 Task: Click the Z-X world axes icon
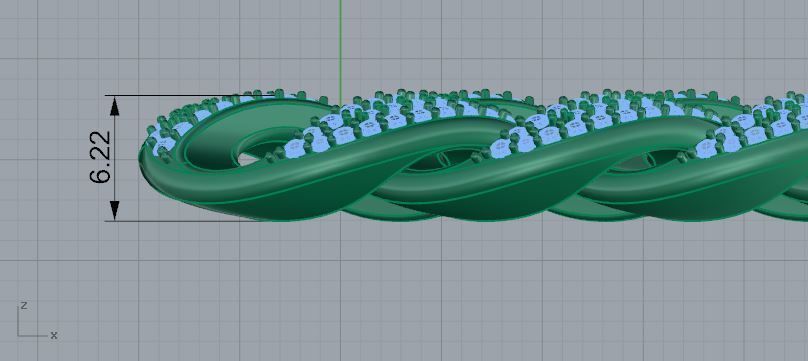pyautogui.click(x=37, y=321)
